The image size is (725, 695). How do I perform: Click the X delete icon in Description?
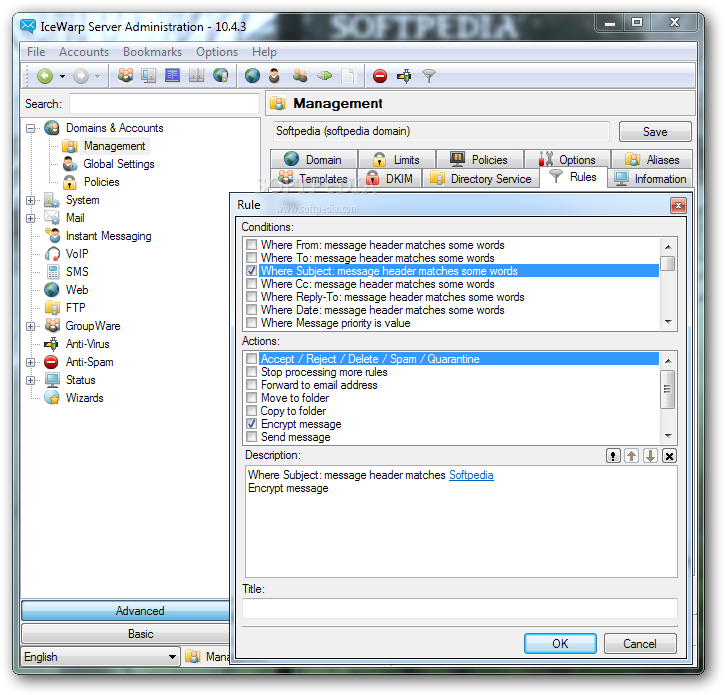point(669,456)
